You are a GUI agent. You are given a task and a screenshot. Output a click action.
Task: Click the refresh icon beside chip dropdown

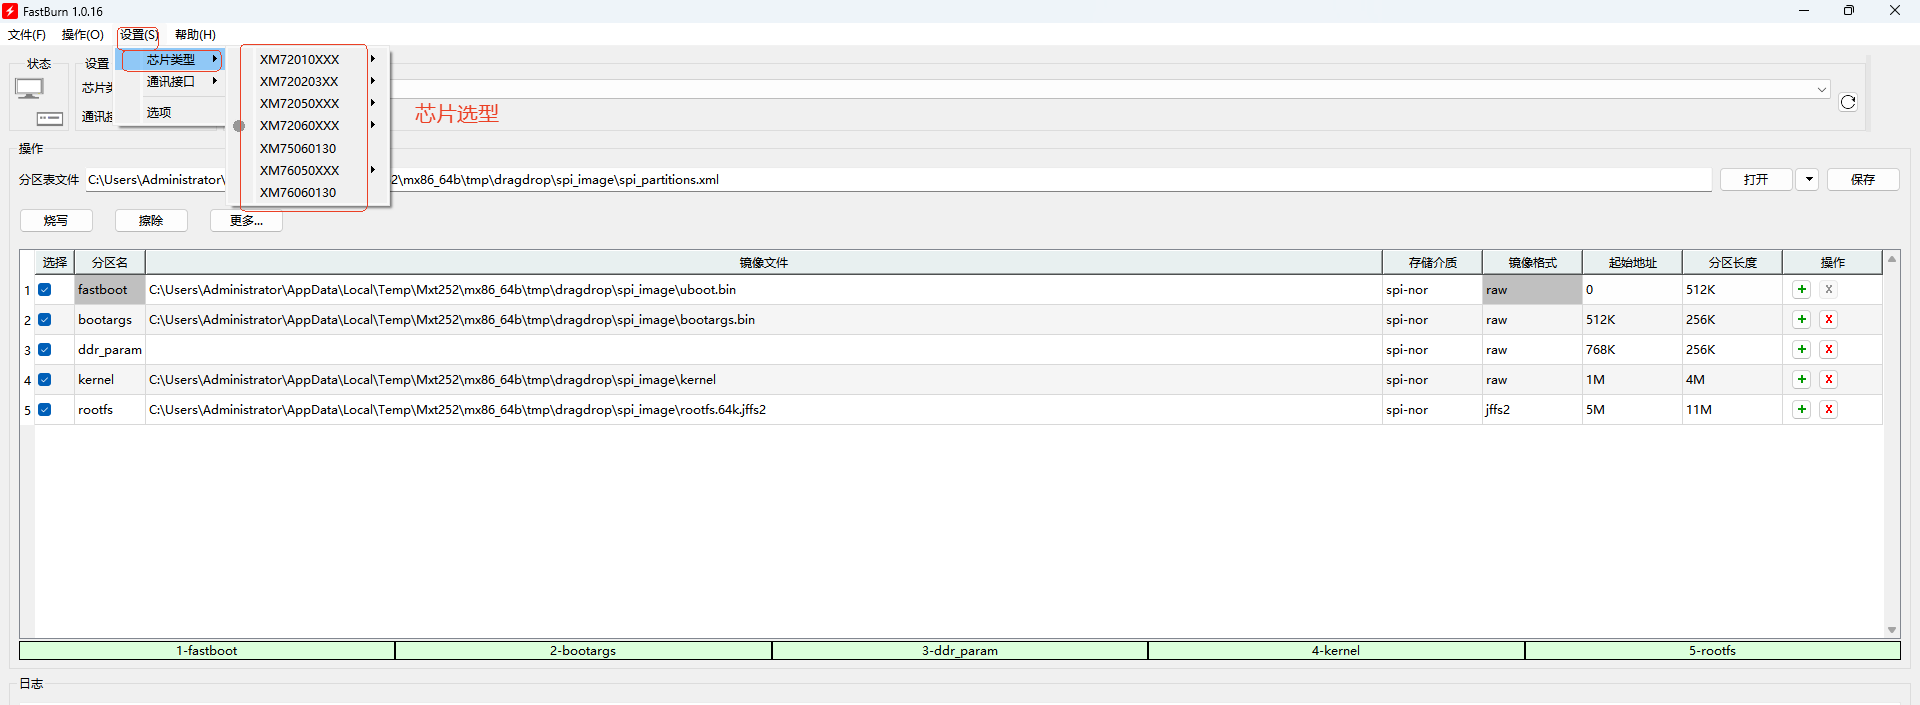tap(1848, 102)
